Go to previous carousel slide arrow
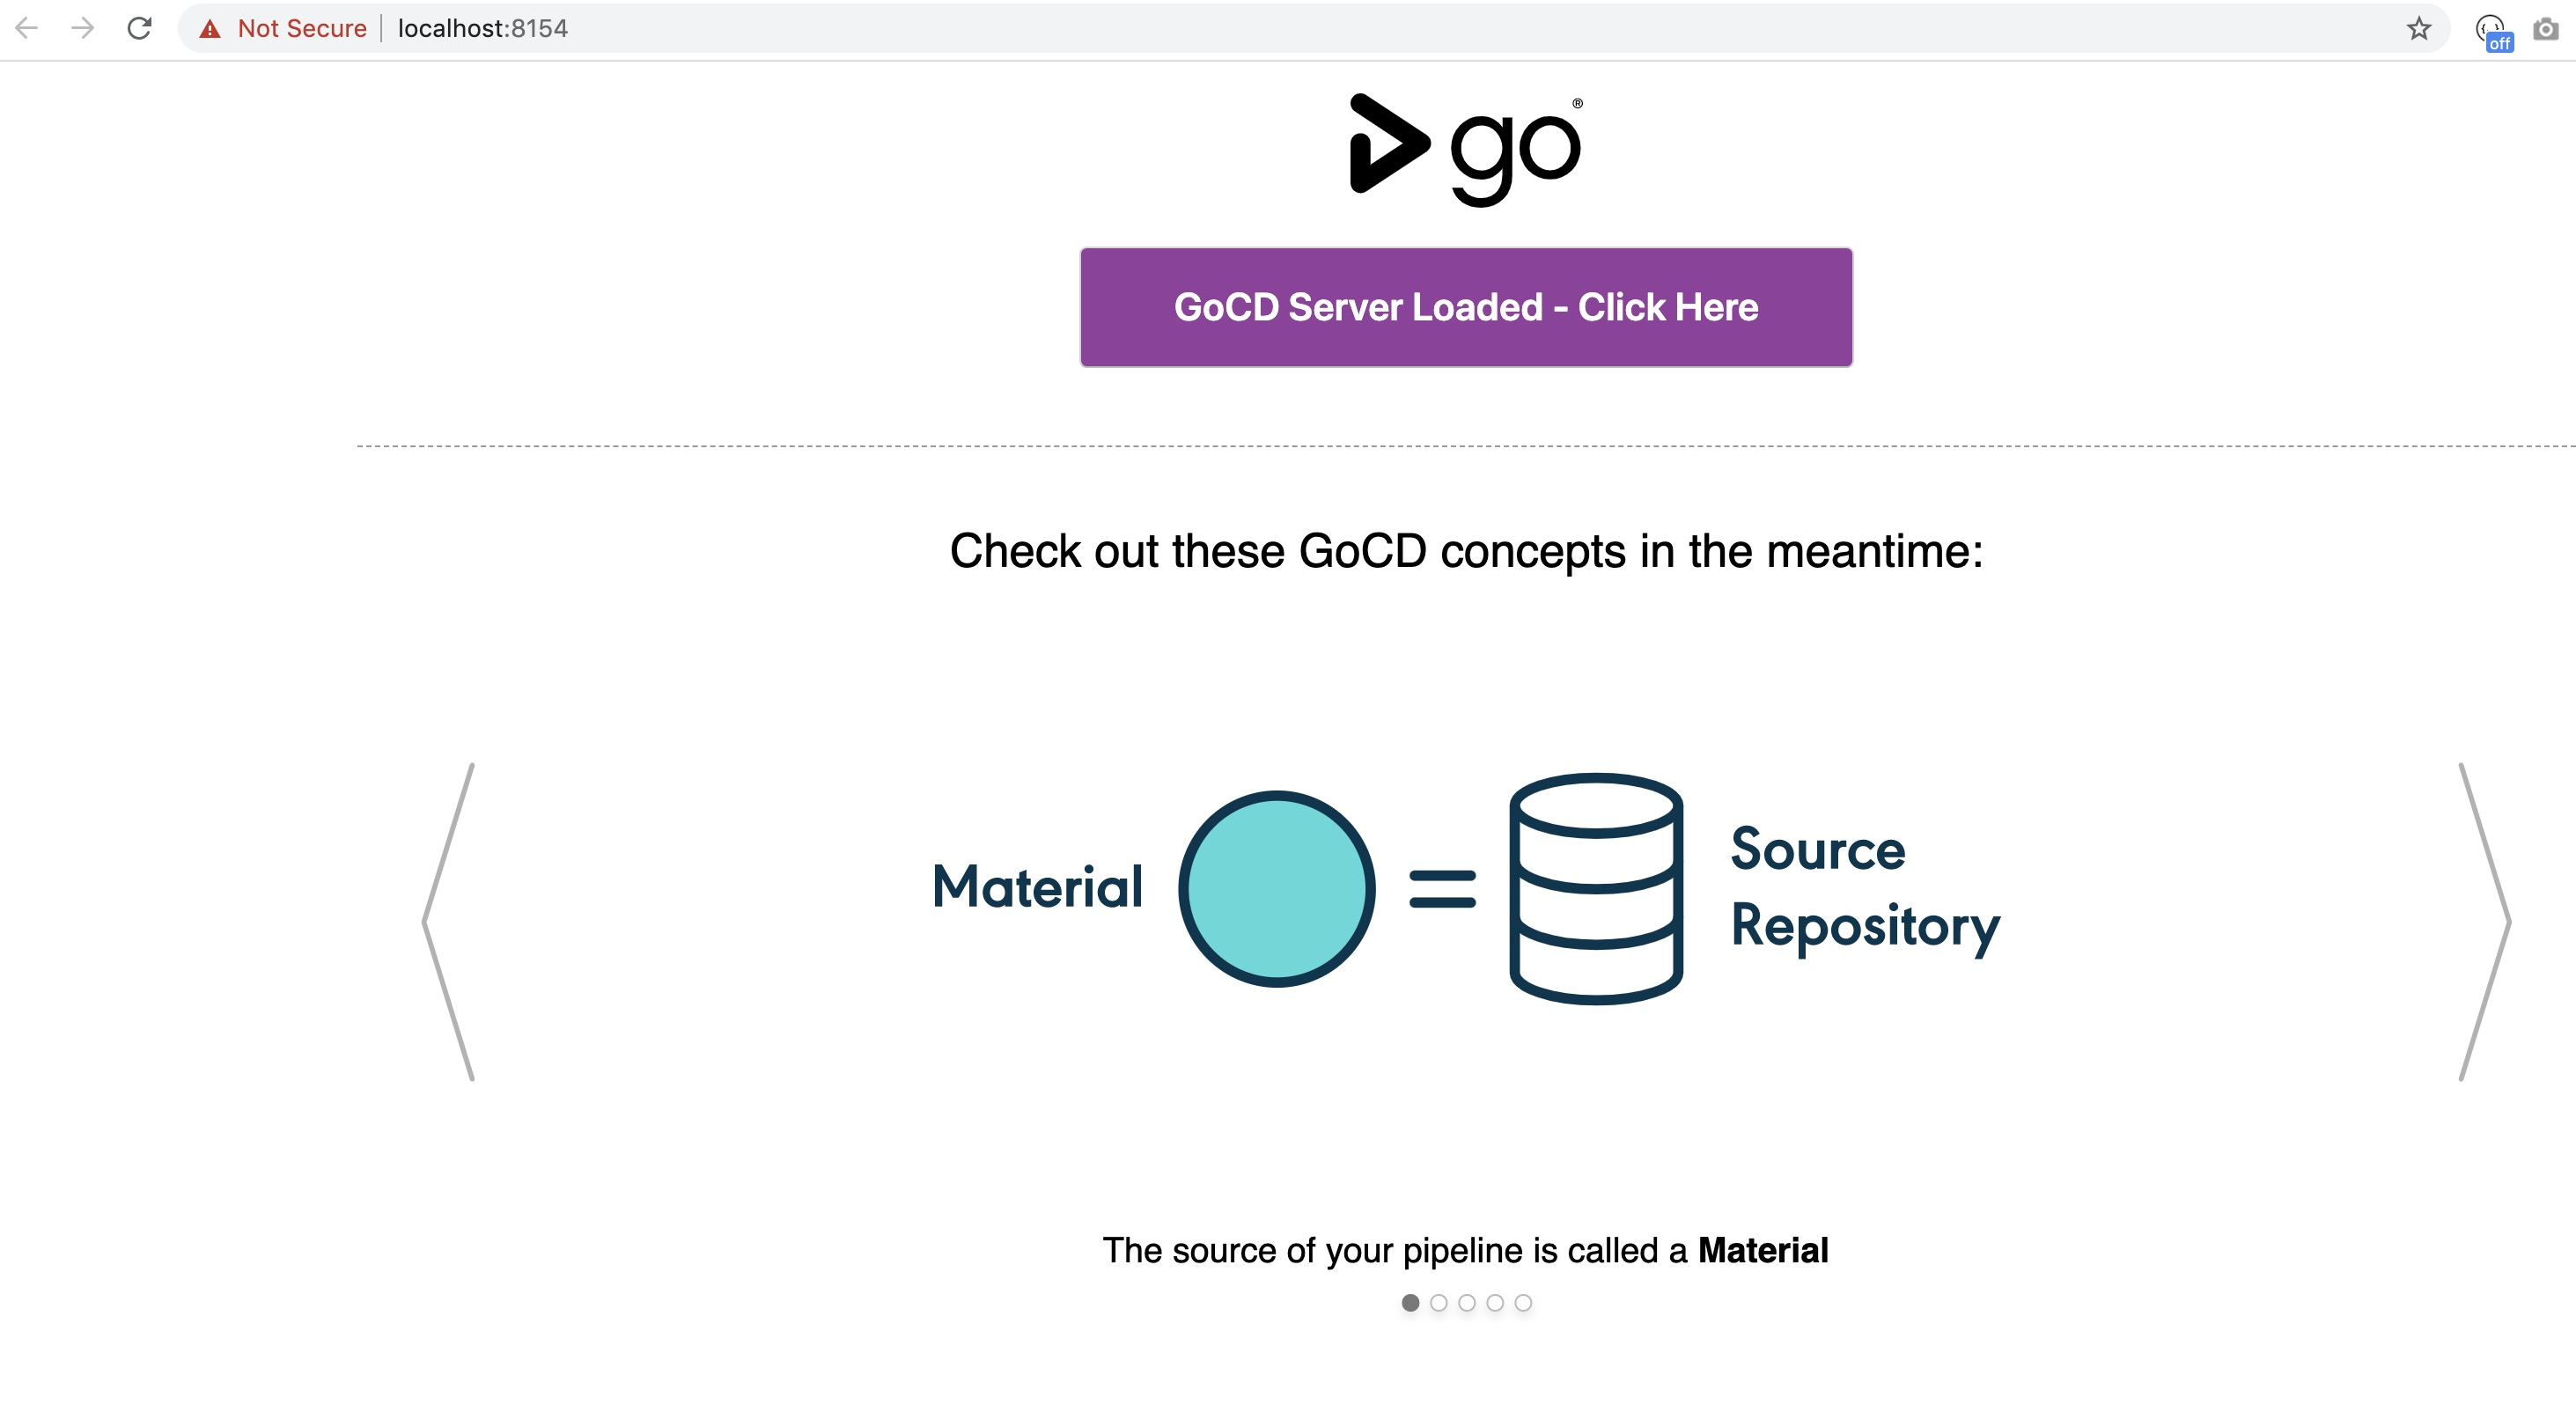This screenshot has width=2576, height=1412. pos(449,921)
